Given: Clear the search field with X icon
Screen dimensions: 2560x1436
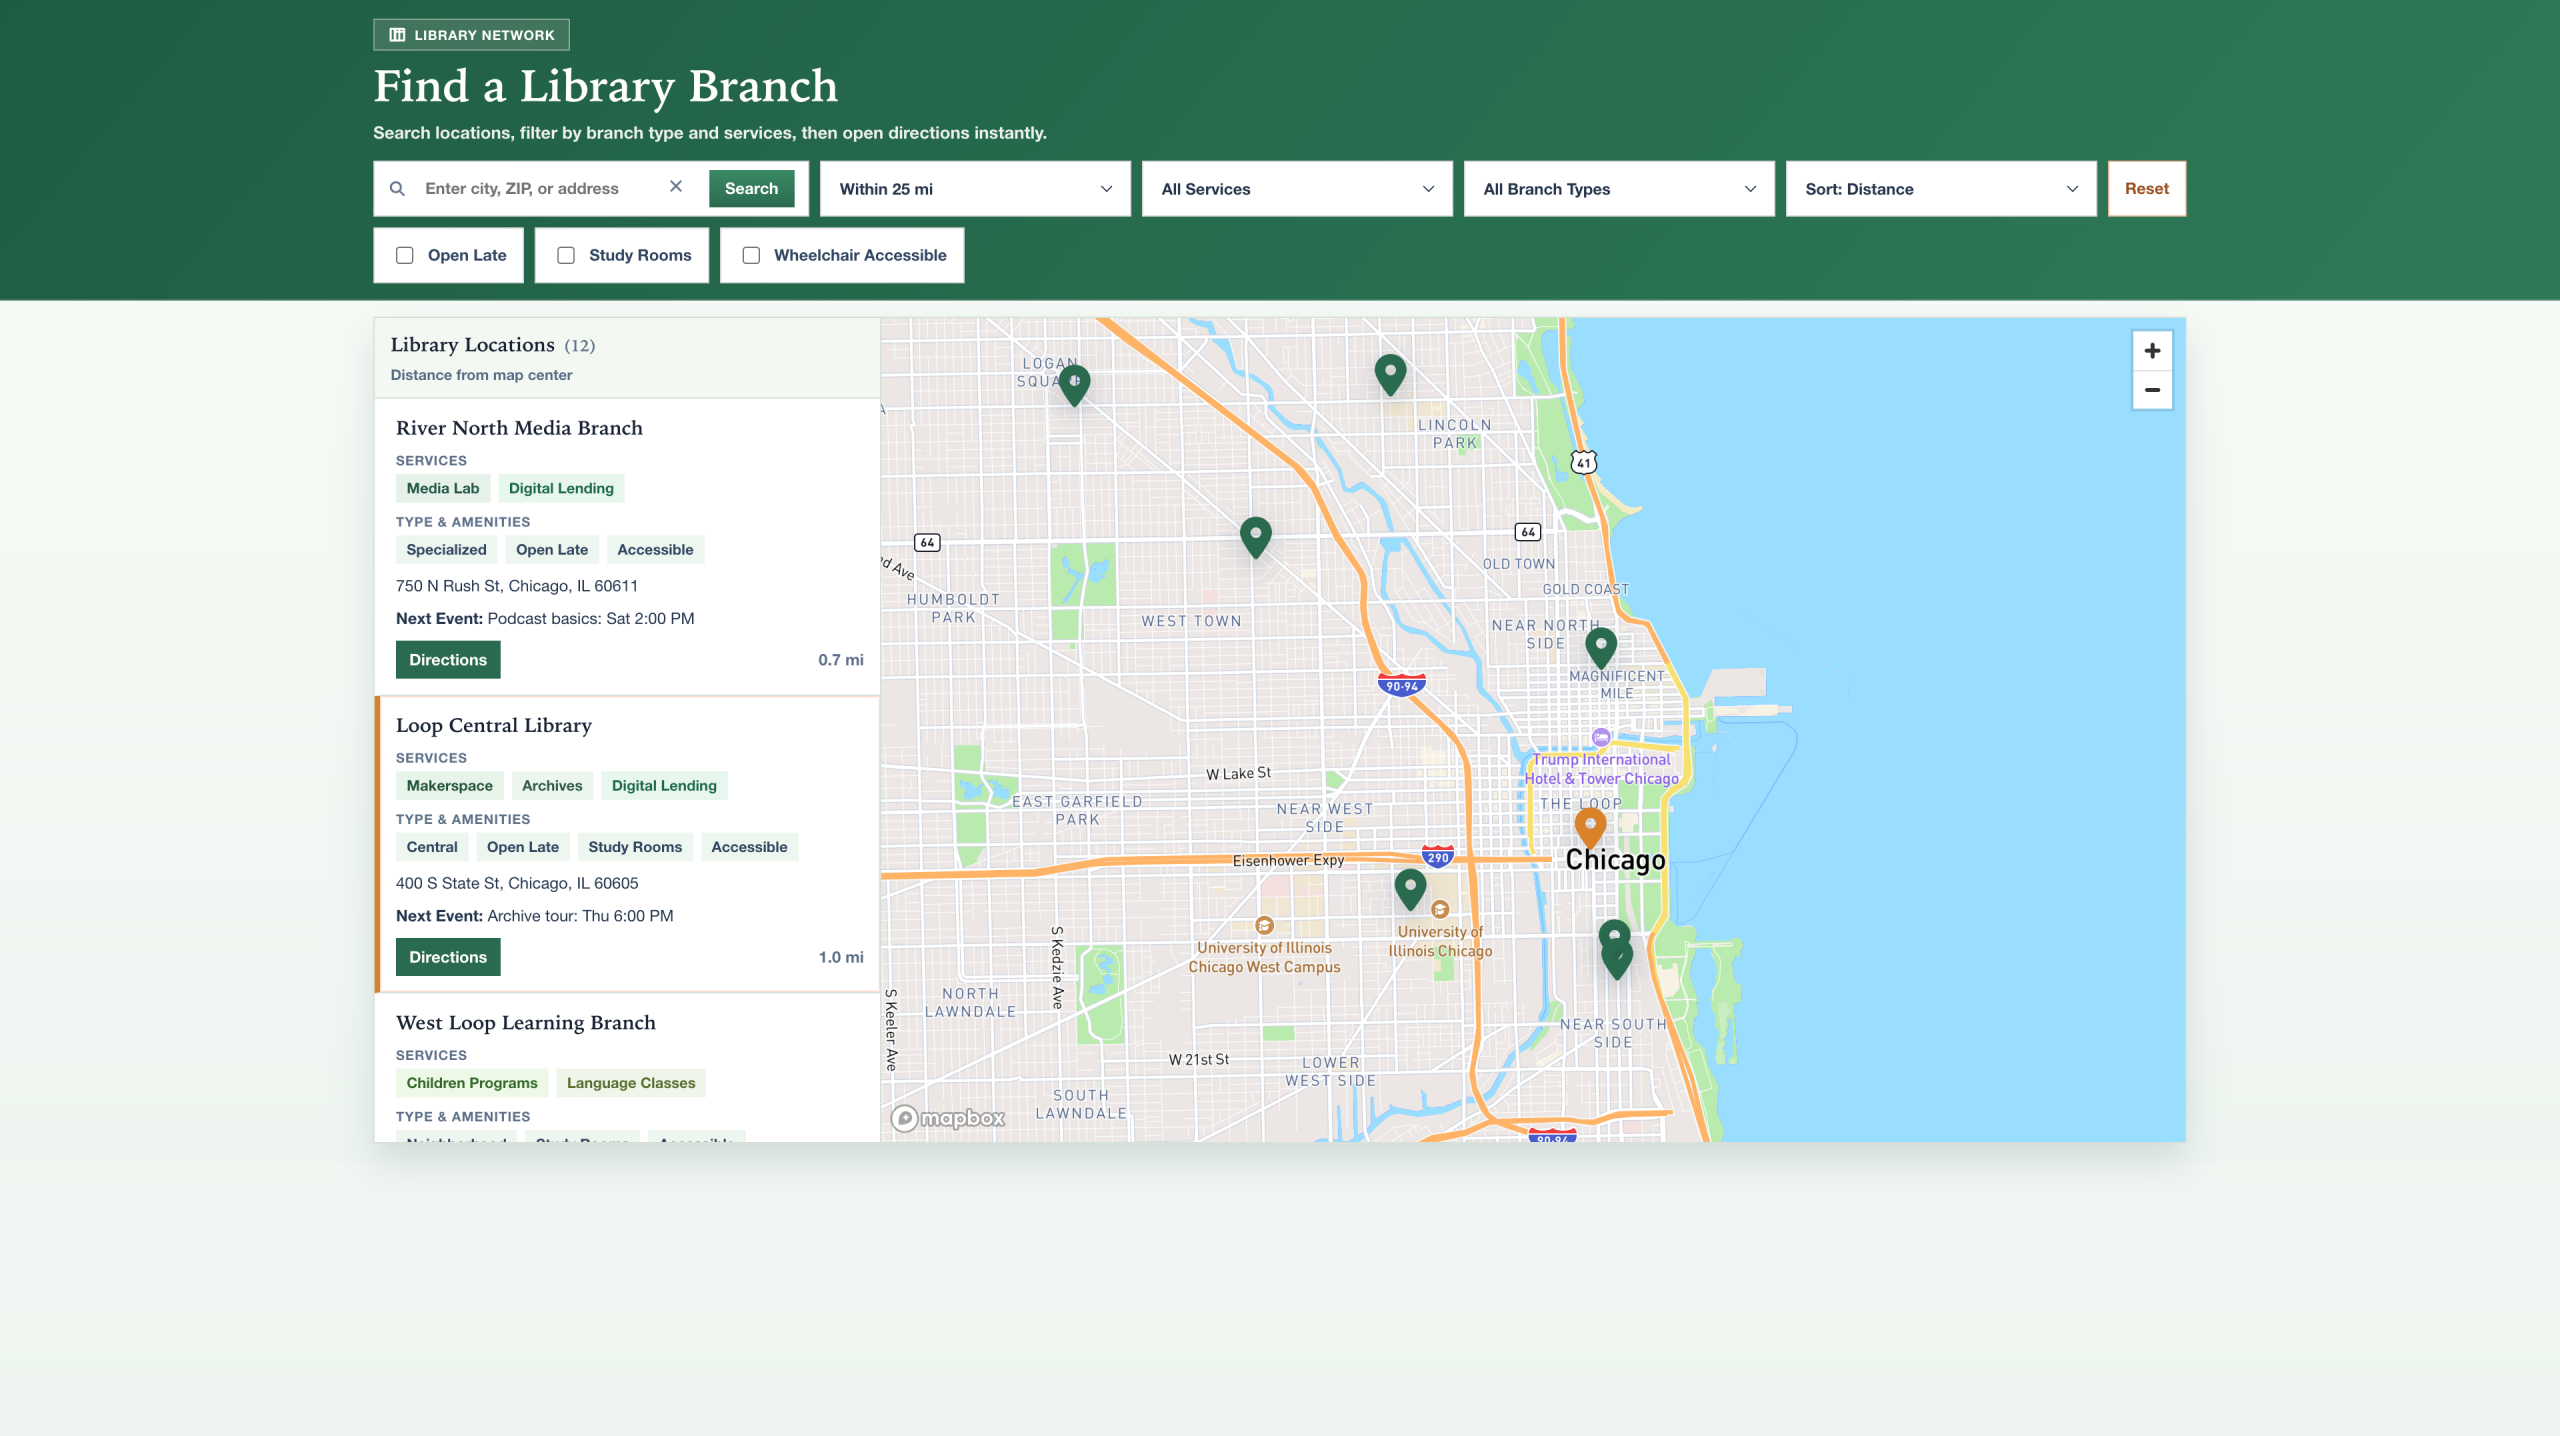Looking at the screenshot, I should [676, 187].
